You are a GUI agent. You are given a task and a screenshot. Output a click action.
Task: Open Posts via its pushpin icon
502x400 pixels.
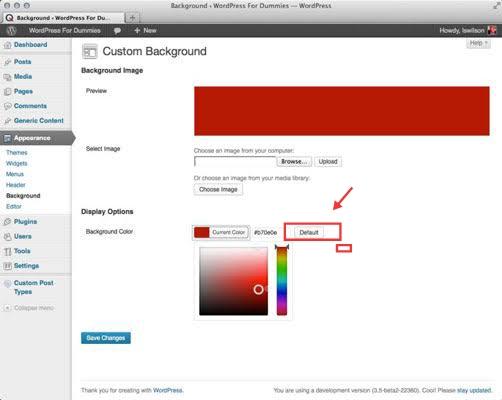click(7, 62)
